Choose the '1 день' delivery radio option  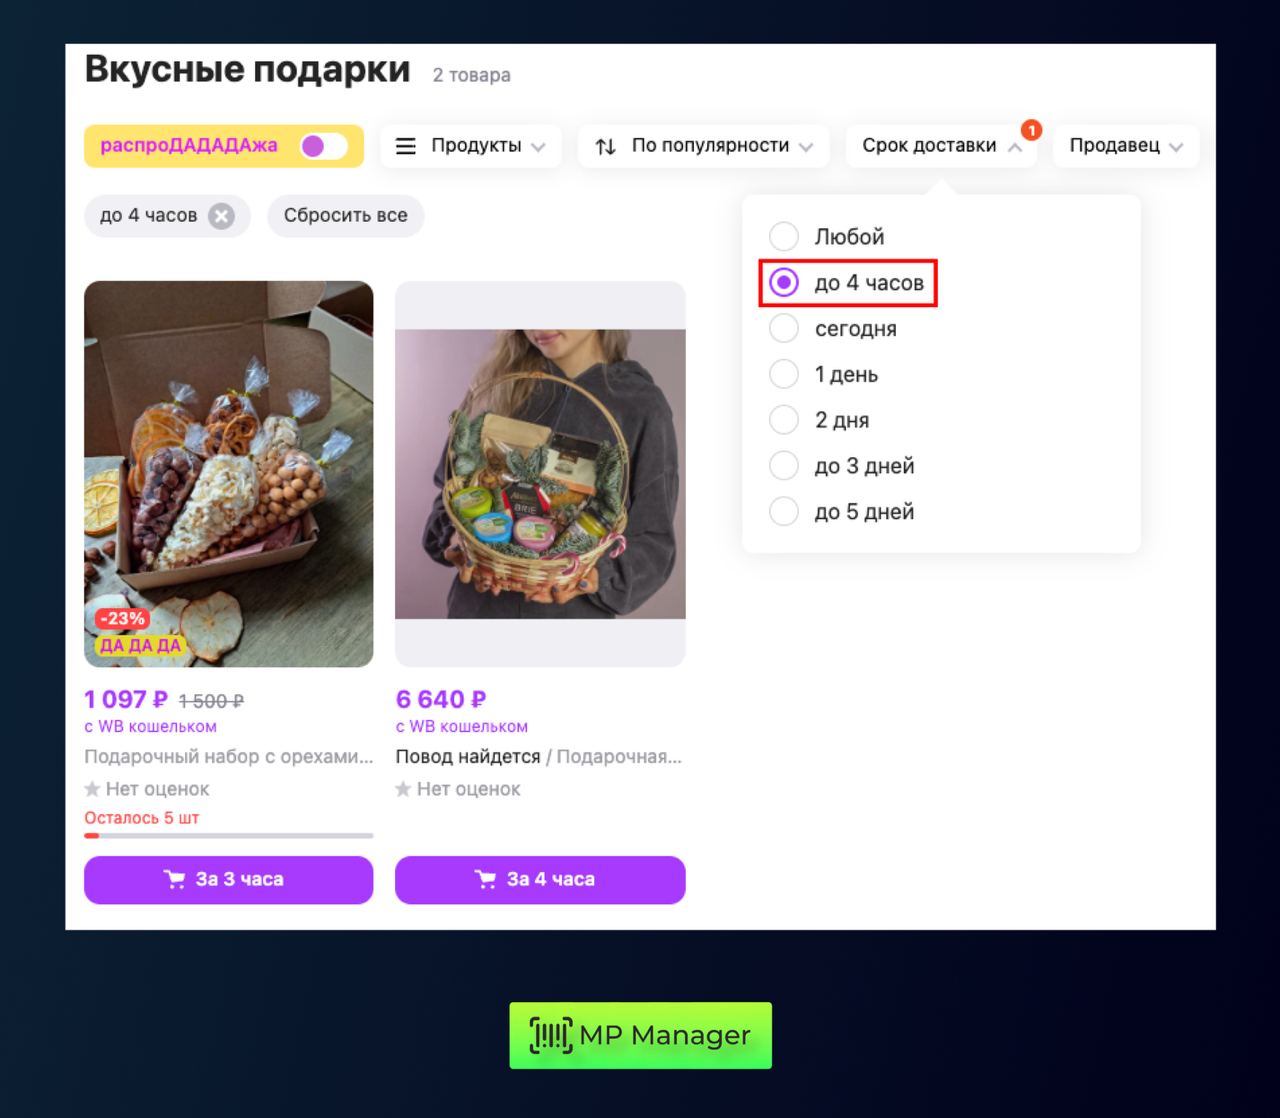point(784,375)
